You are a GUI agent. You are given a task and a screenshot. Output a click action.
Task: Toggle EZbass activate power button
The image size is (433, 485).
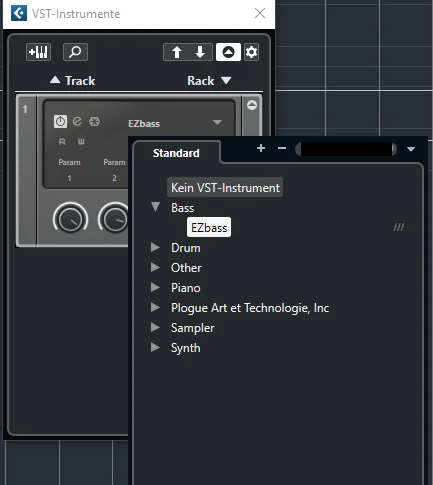[60, 121]
